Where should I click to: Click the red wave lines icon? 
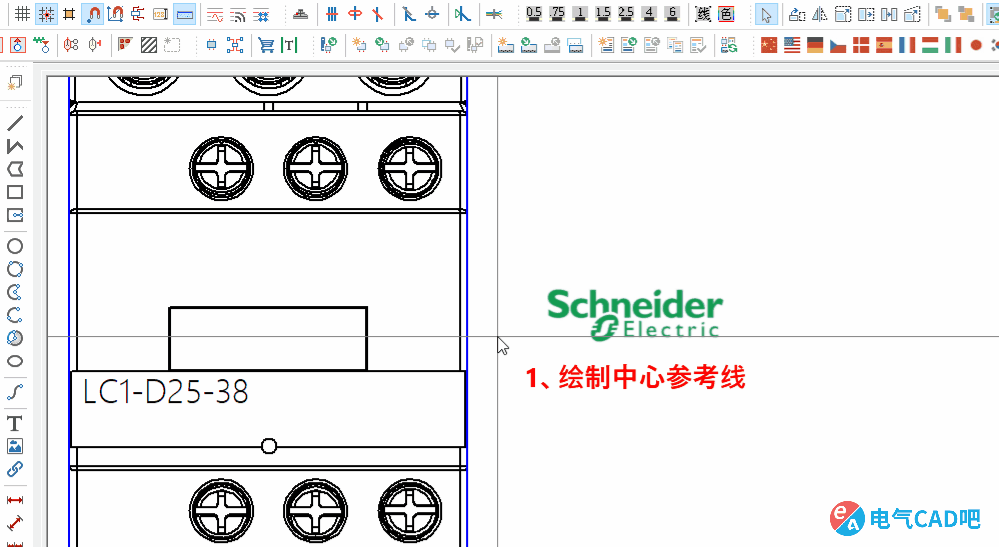click(215, 14)
